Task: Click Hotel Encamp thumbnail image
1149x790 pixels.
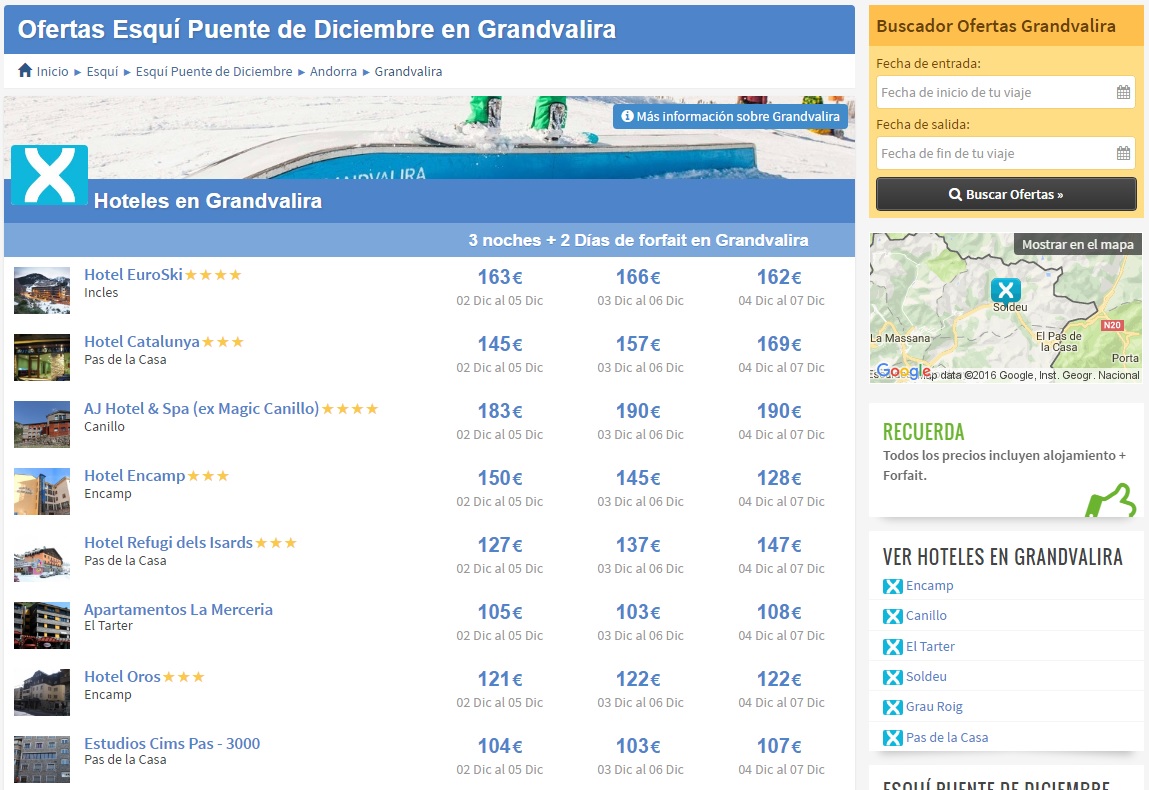Action: point(42,491)
